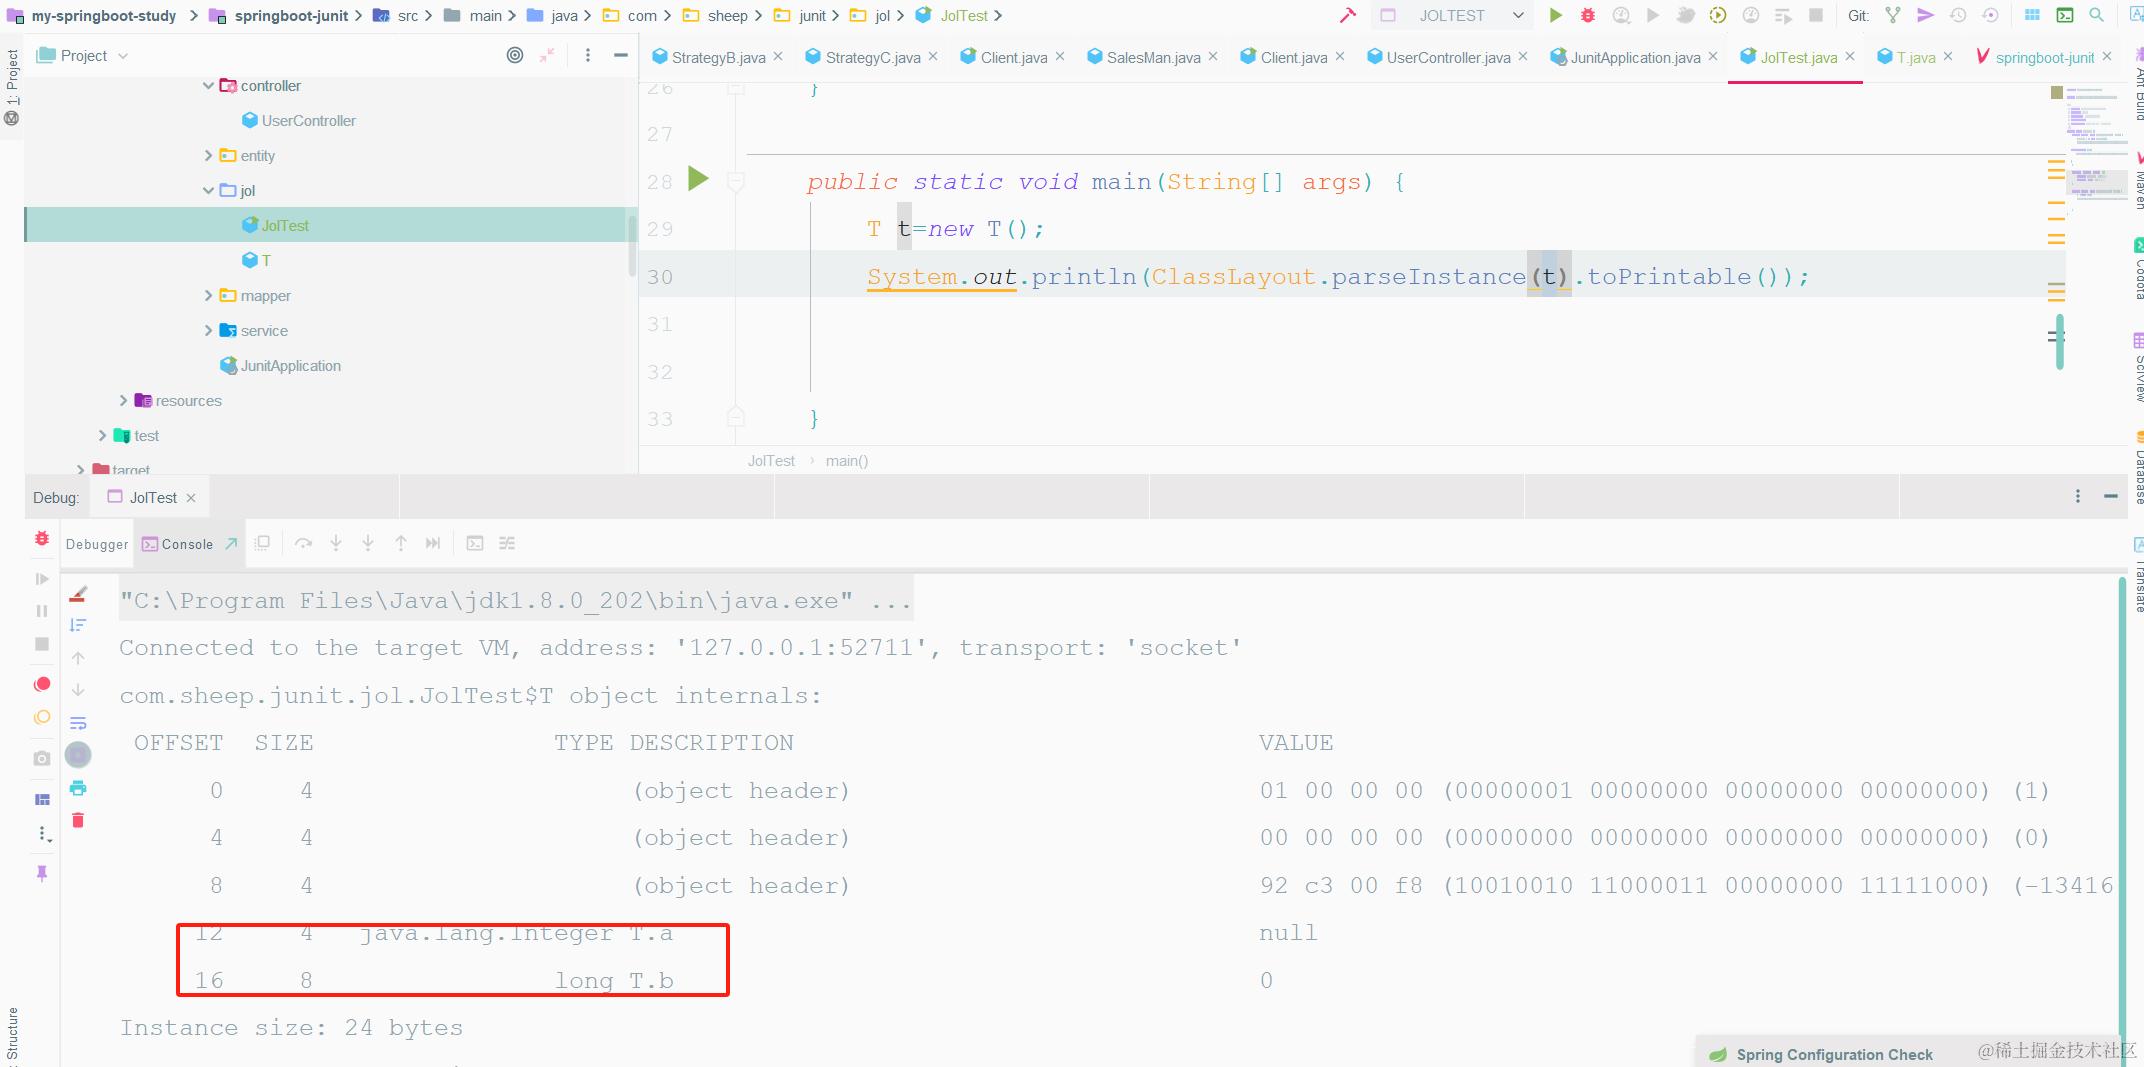This screenshot has height=1067, width=2144.
Task: Open Debug panel options three dots
Action: coord(2078,496)
